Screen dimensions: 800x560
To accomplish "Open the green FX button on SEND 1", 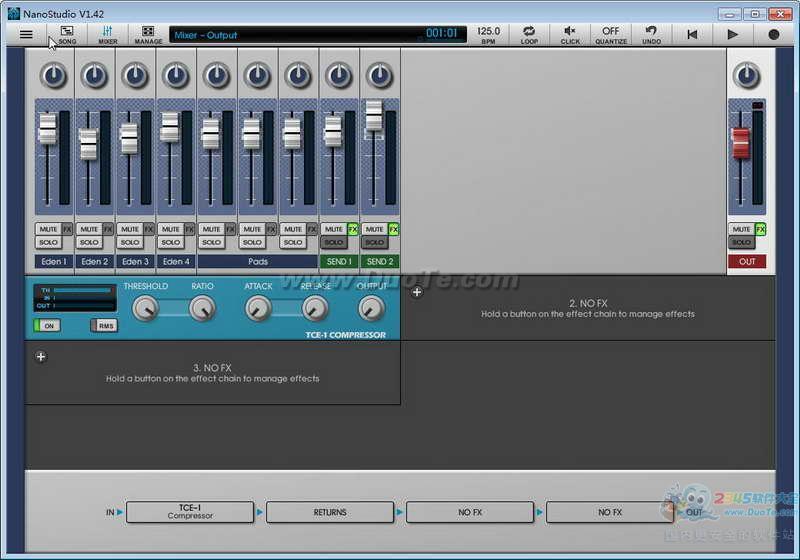I will 353,229.
